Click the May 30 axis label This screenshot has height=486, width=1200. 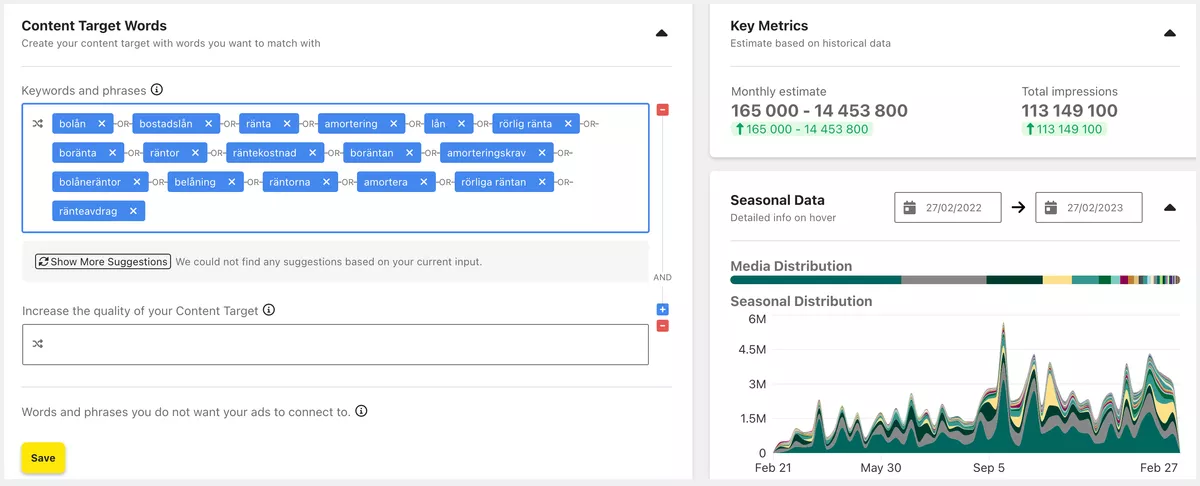coord(880,467)
